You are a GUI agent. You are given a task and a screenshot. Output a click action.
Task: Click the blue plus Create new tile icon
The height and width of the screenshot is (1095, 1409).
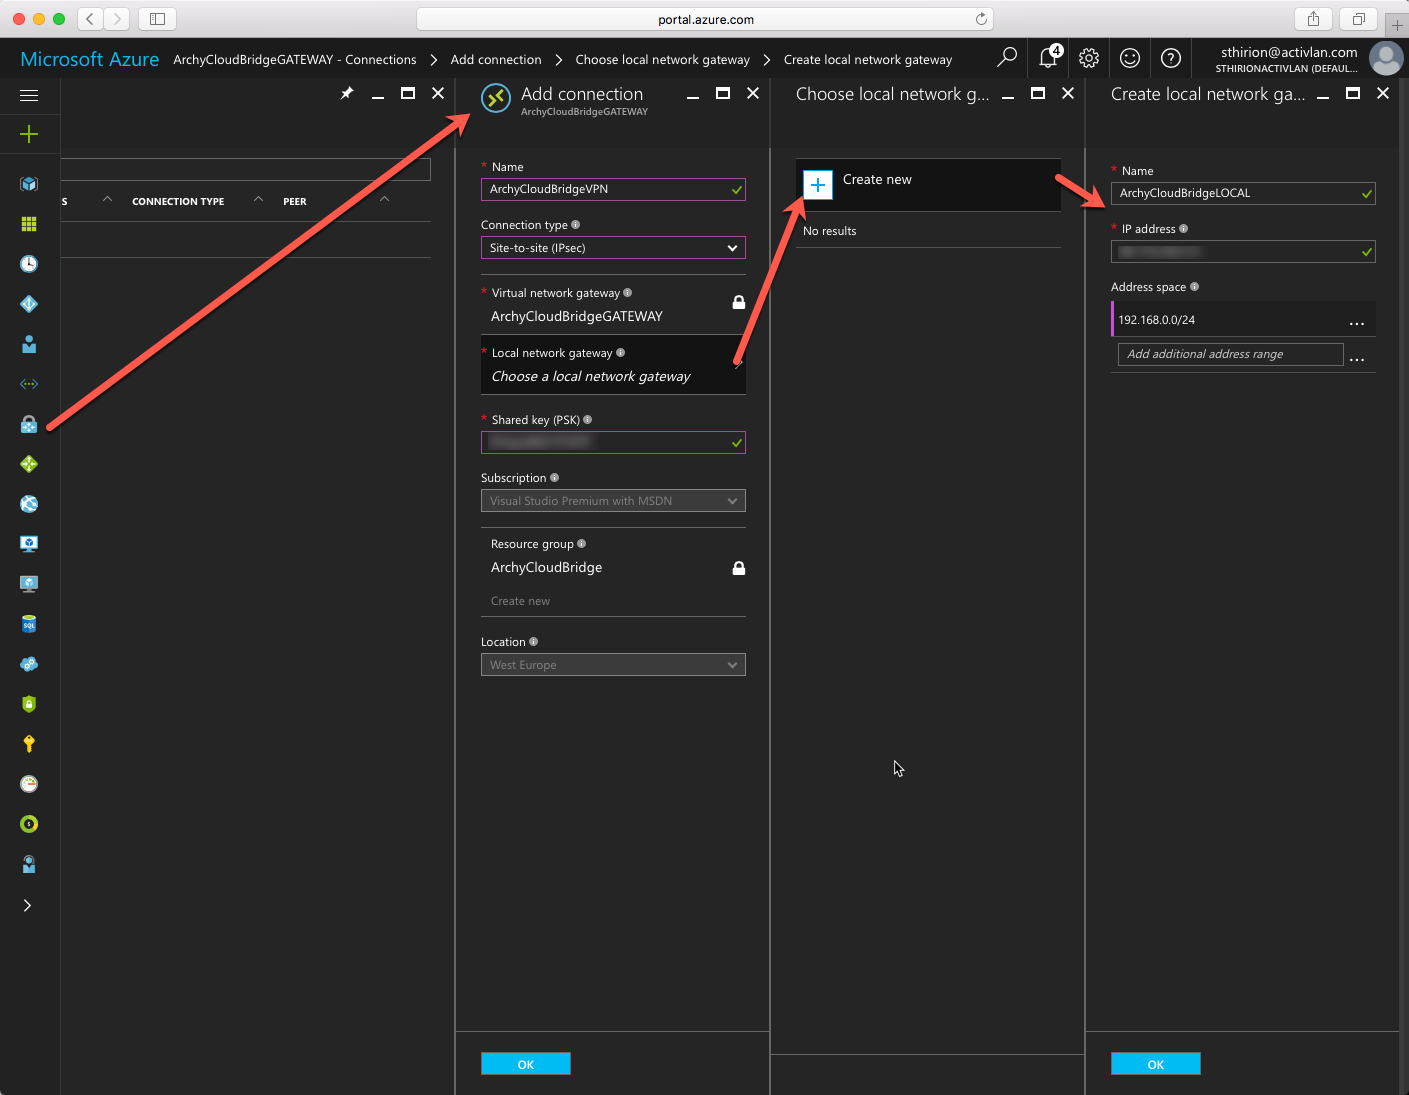coord(818,185)
